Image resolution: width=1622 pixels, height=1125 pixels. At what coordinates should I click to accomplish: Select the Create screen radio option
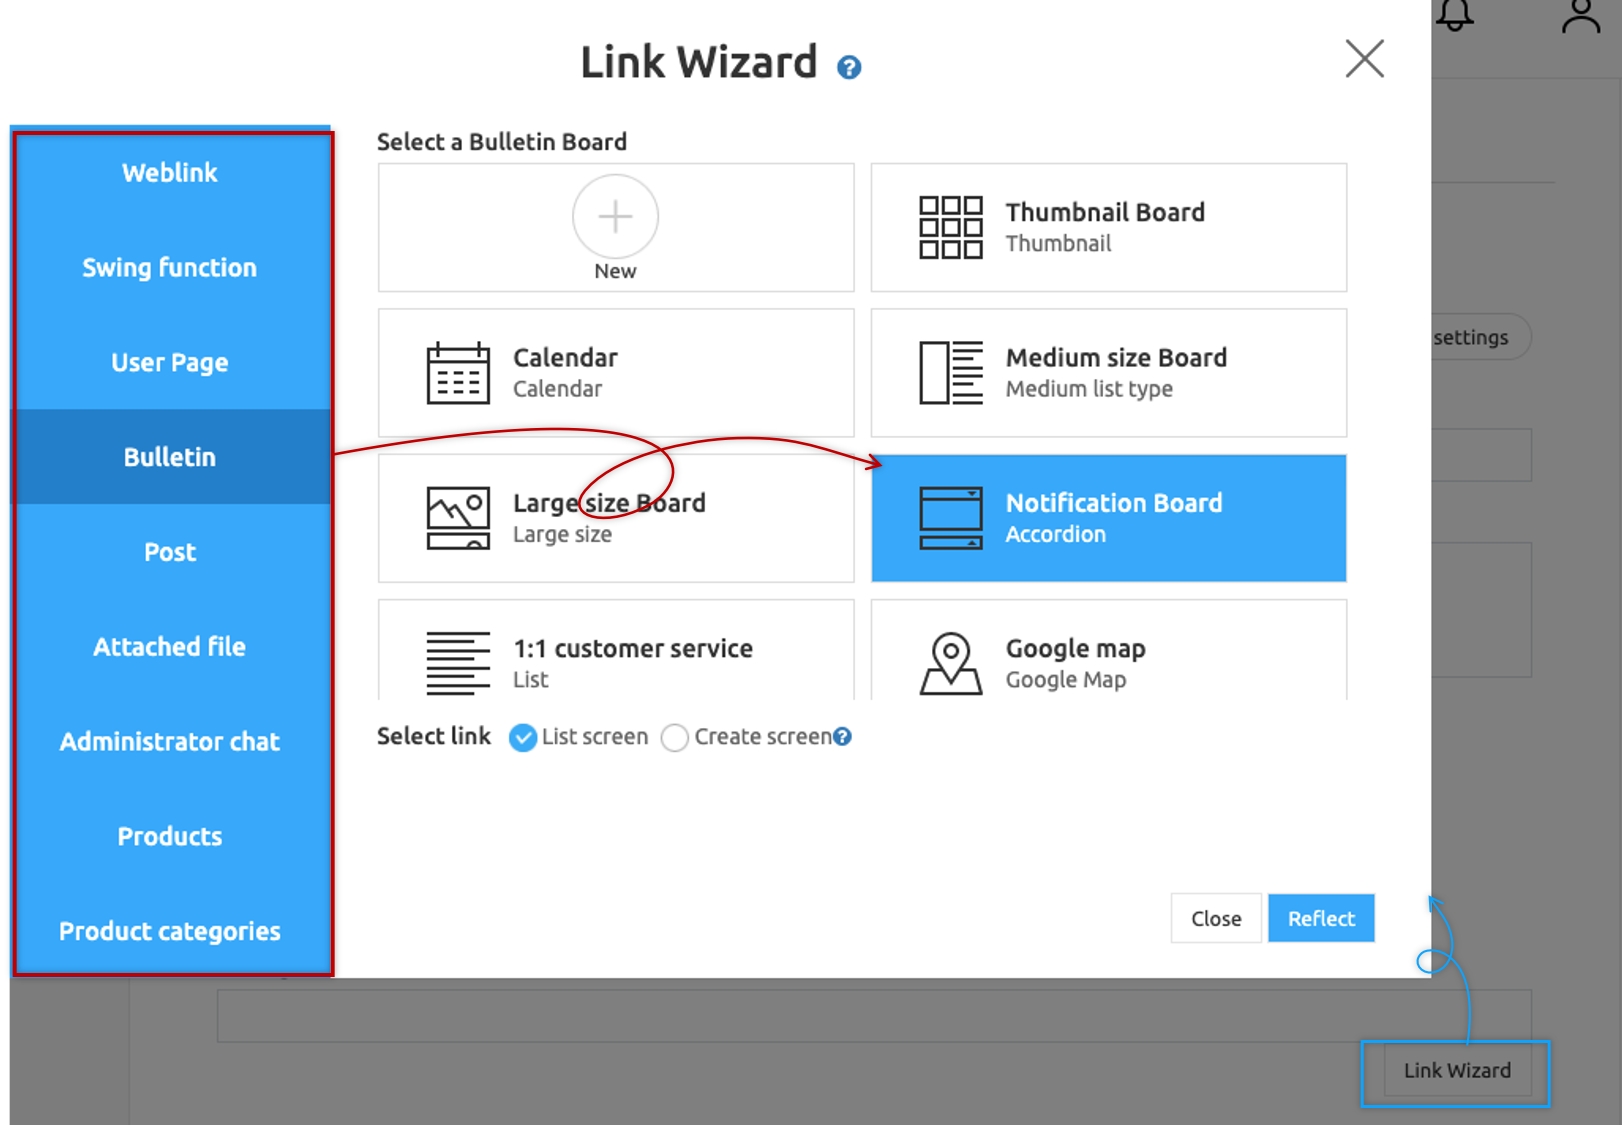[675, 737]
